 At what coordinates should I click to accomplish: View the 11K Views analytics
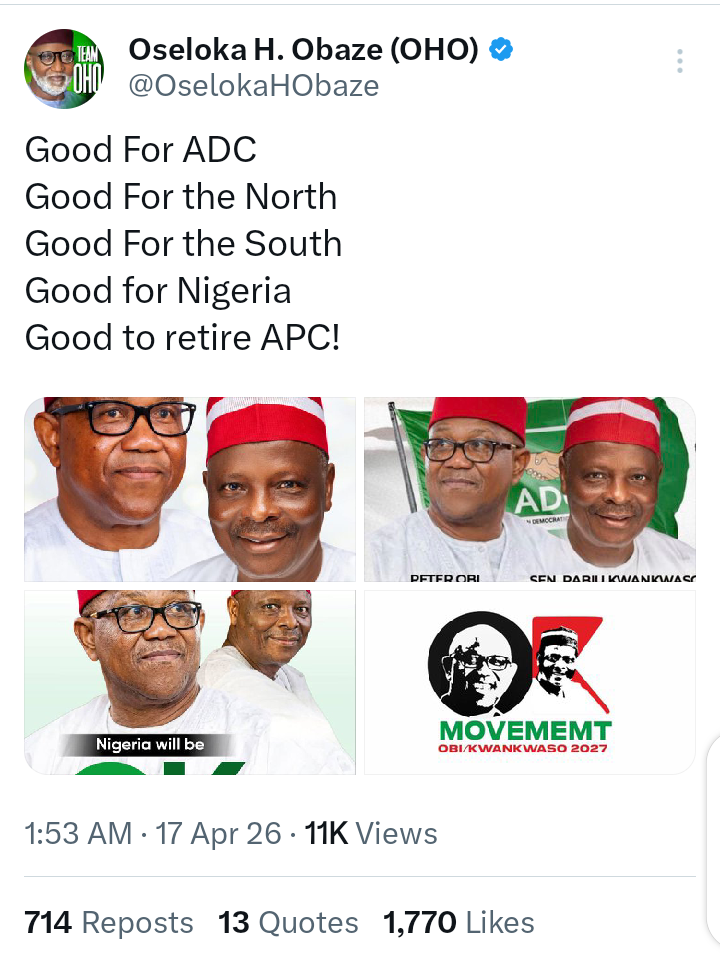point(371,834)
